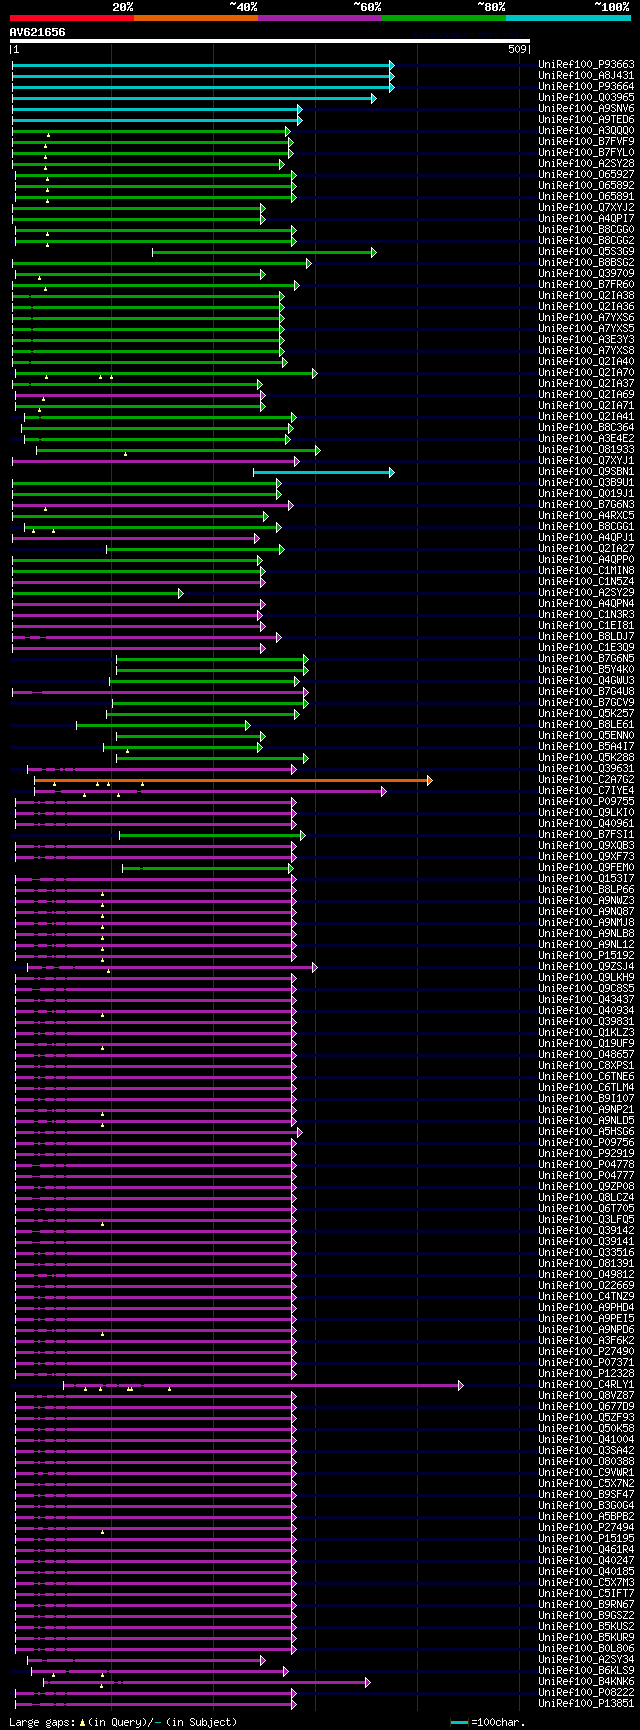Select hit UniRef100_P93663
This screenshot has width=640, height=1730.
586,64
